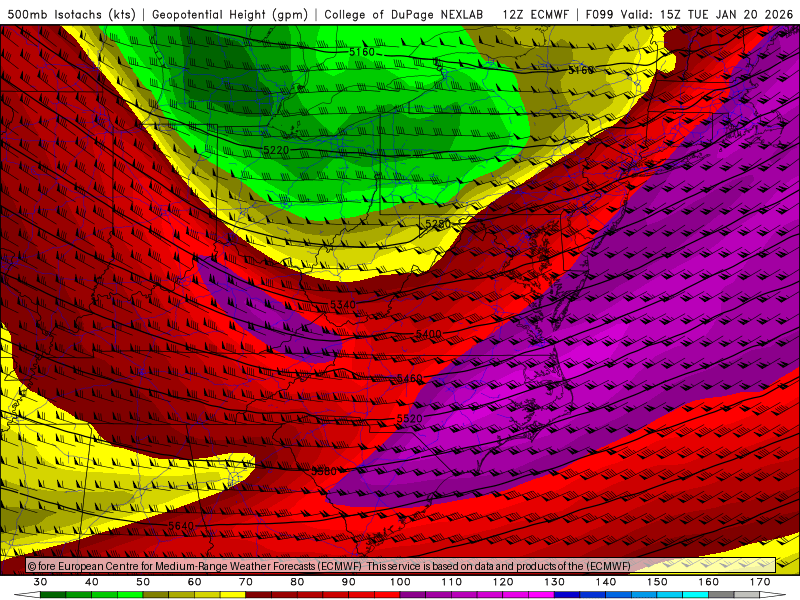
Task: Click 'Valid: 15Z TUE JAN 20 2026' text
Action: click(x=707, y=14)
